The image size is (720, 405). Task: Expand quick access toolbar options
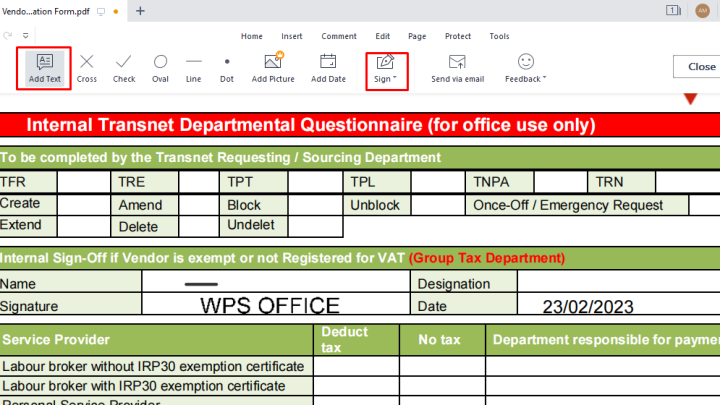click(26, 35)
